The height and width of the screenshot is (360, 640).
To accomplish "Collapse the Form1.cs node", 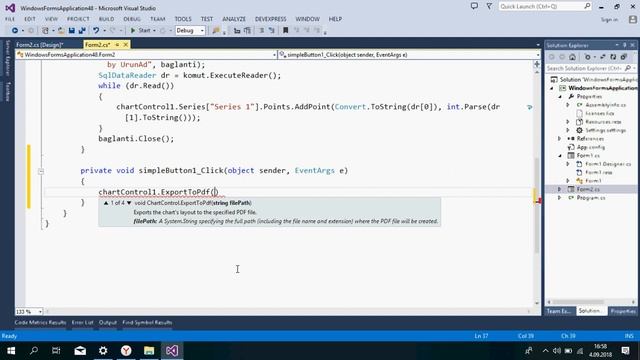I will (560, 156).
